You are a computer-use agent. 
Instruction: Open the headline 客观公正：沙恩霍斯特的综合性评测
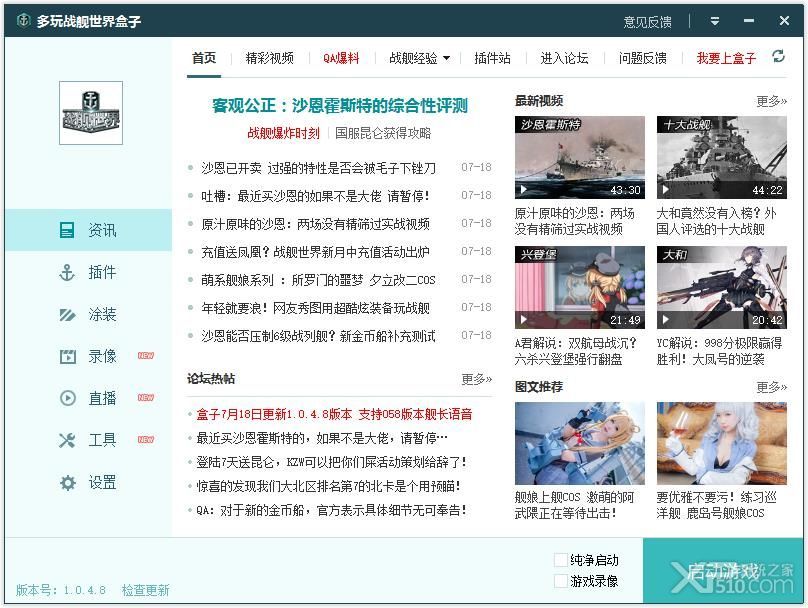pyautogui.click(x=340, y=106)
